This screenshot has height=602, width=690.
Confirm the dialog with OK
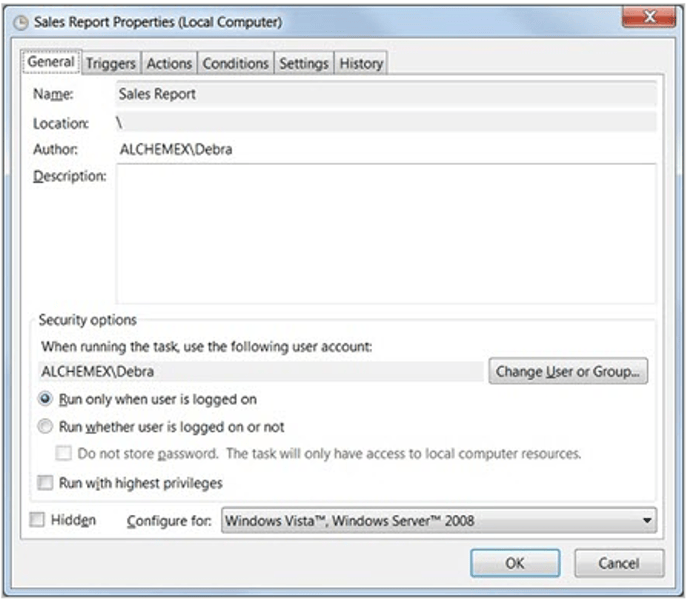click(514, 563)
